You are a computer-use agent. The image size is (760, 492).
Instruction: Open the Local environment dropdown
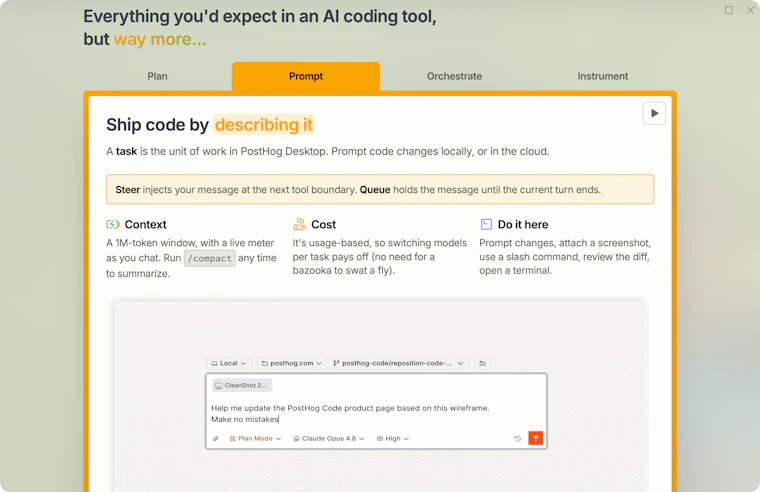tap(228, 363)
